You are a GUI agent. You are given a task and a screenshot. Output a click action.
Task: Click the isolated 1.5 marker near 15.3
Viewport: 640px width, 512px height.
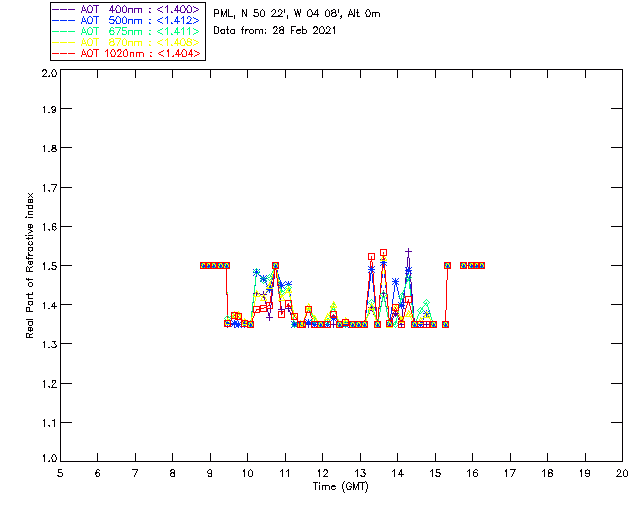click(x=447, y=265)
